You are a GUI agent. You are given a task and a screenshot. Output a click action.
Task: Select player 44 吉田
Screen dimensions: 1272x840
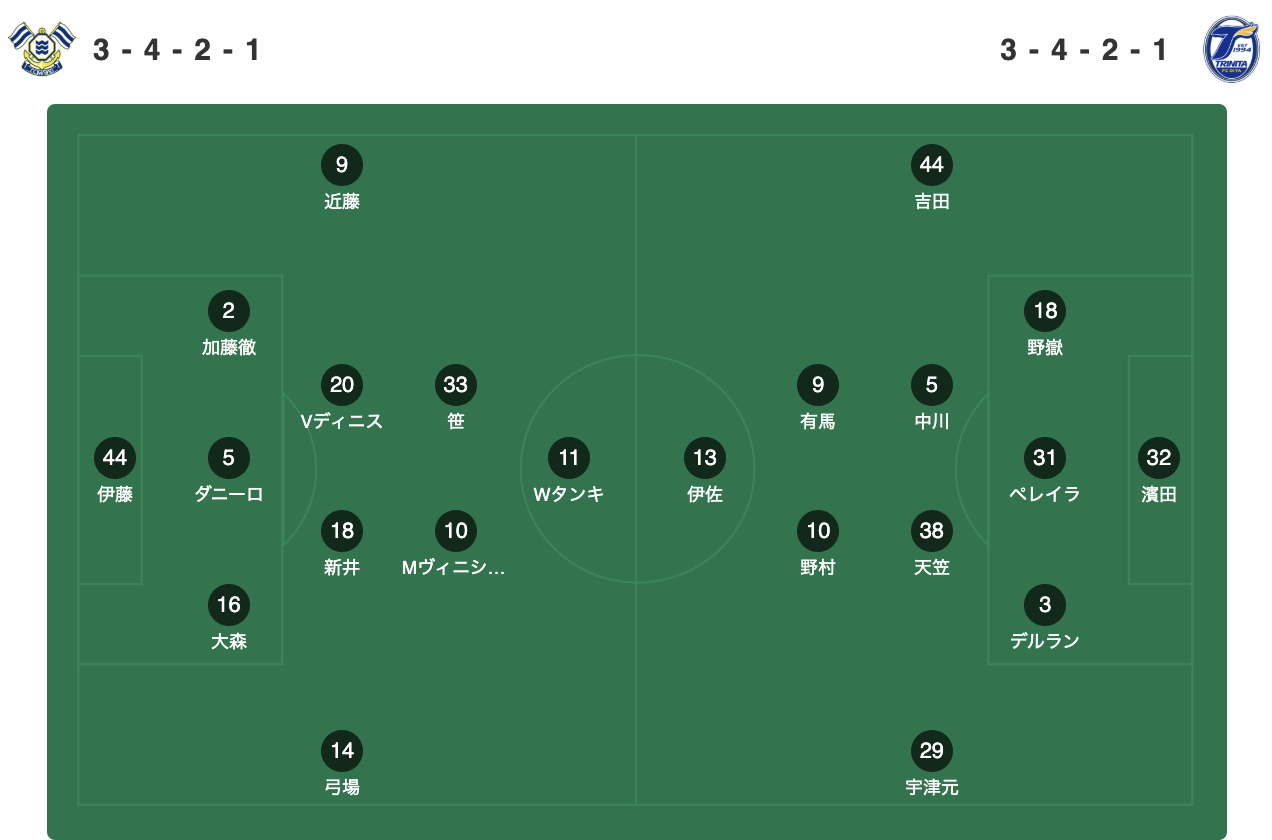tap(932, 178)
